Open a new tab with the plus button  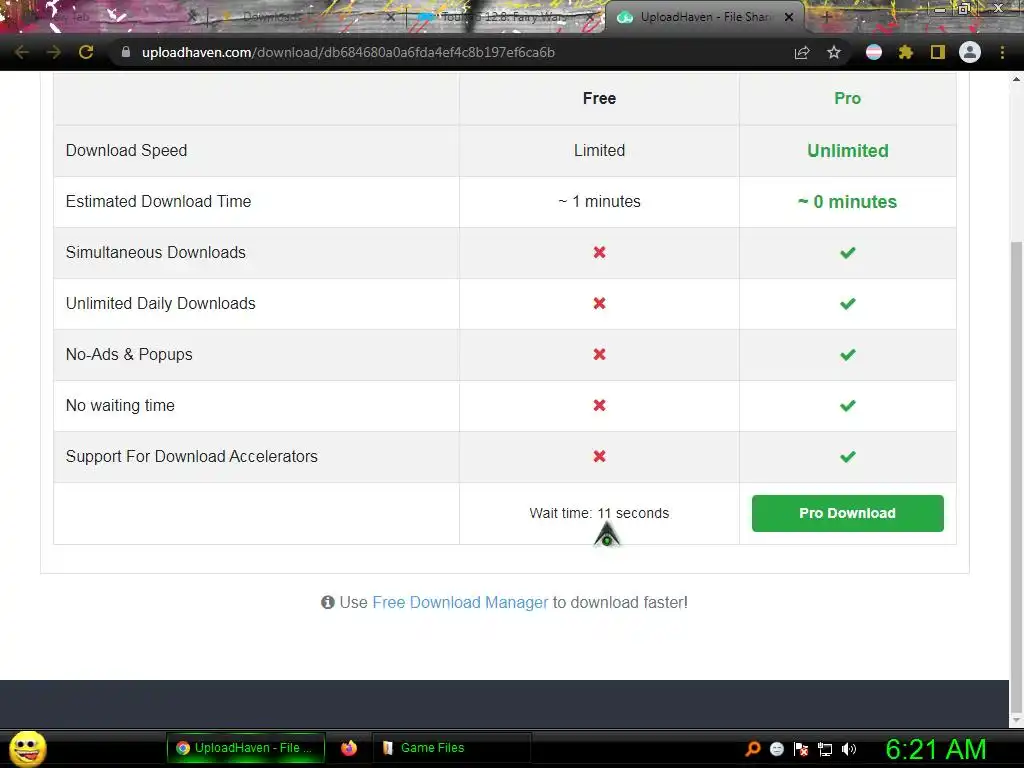(826, 17)
